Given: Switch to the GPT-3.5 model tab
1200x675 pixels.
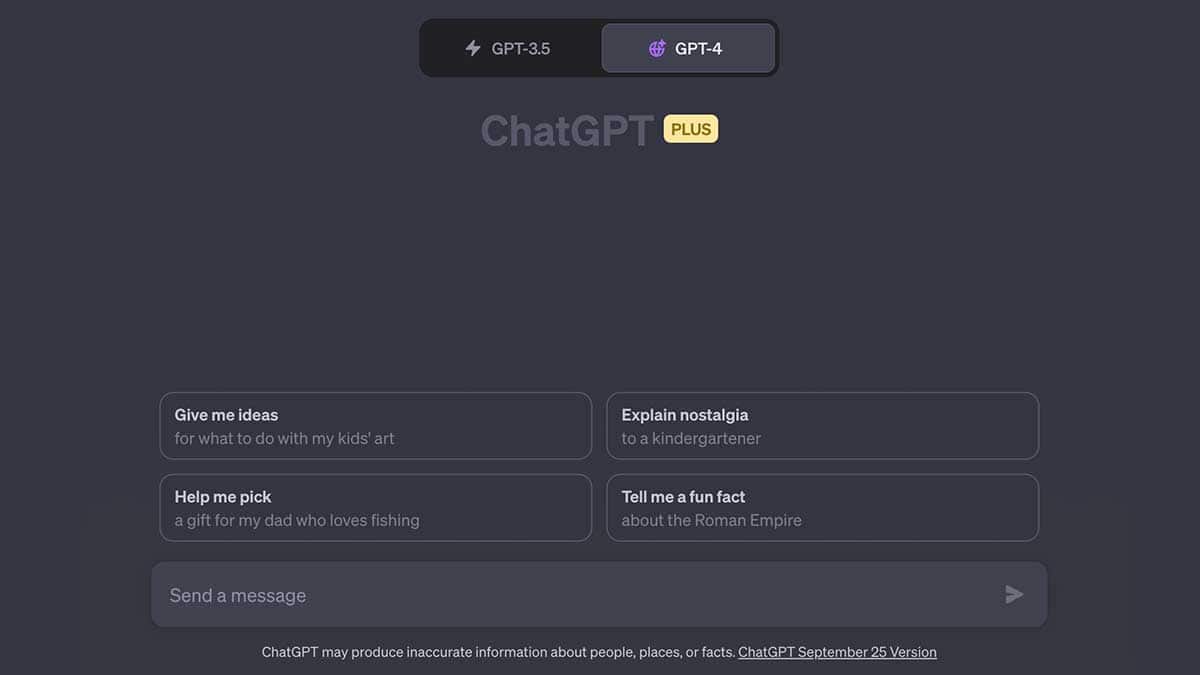Looking at the screenshot, I should point(510,48).
